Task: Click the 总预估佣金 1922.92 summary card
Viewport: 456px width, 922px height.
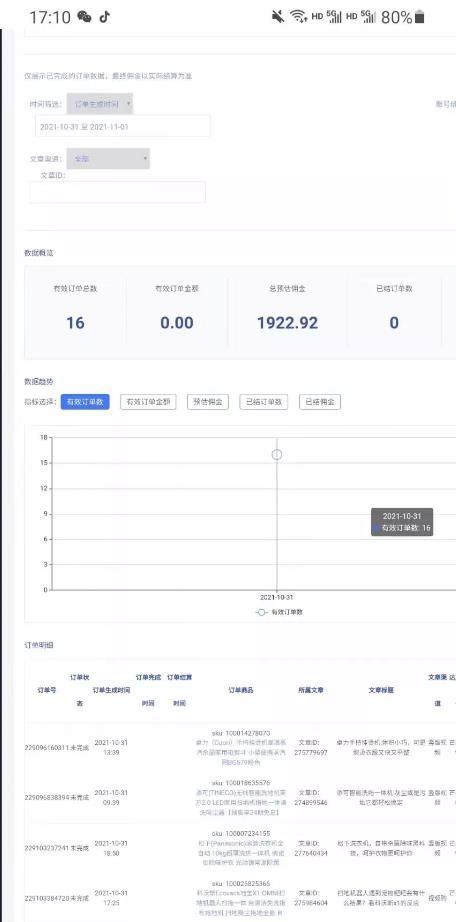Action: (x=288, y=312)
